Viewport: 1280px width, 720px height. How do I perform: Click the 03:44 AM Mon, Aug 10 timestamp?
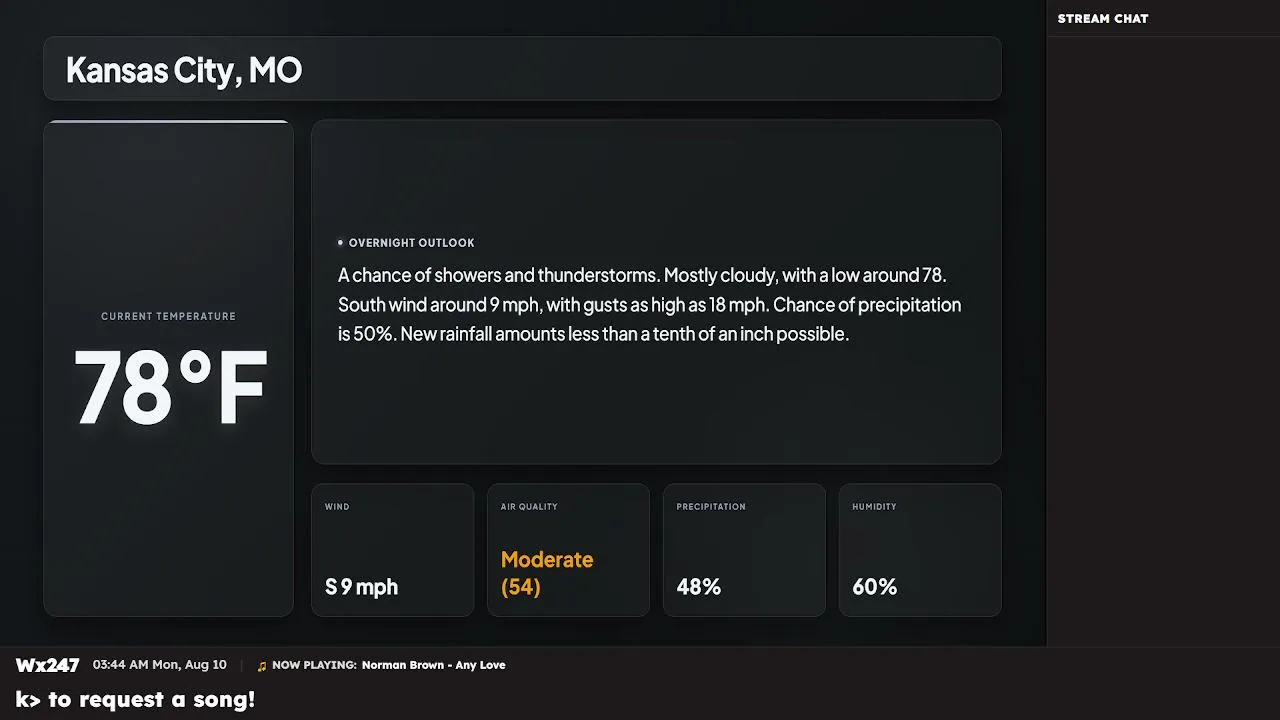(x=160, y=665)
